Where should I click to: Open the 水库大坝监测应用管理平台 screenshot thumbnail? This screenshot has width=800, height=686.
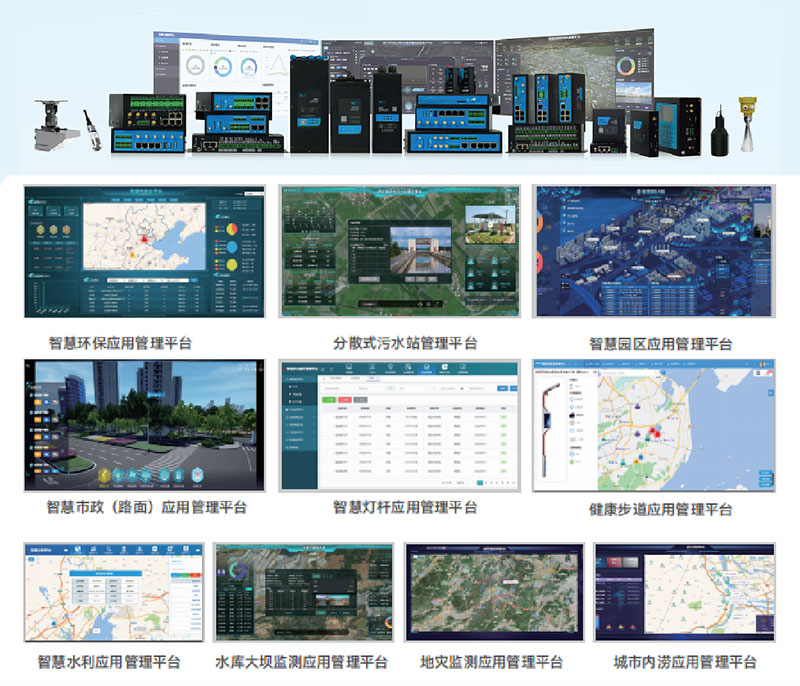click(303, 593)
